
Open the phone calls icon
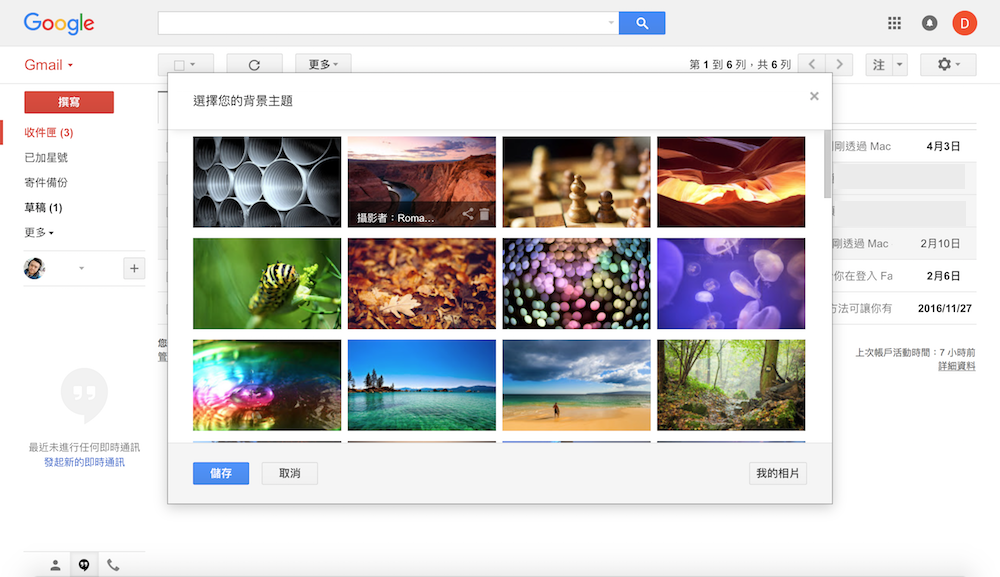[x=113, y=565]
